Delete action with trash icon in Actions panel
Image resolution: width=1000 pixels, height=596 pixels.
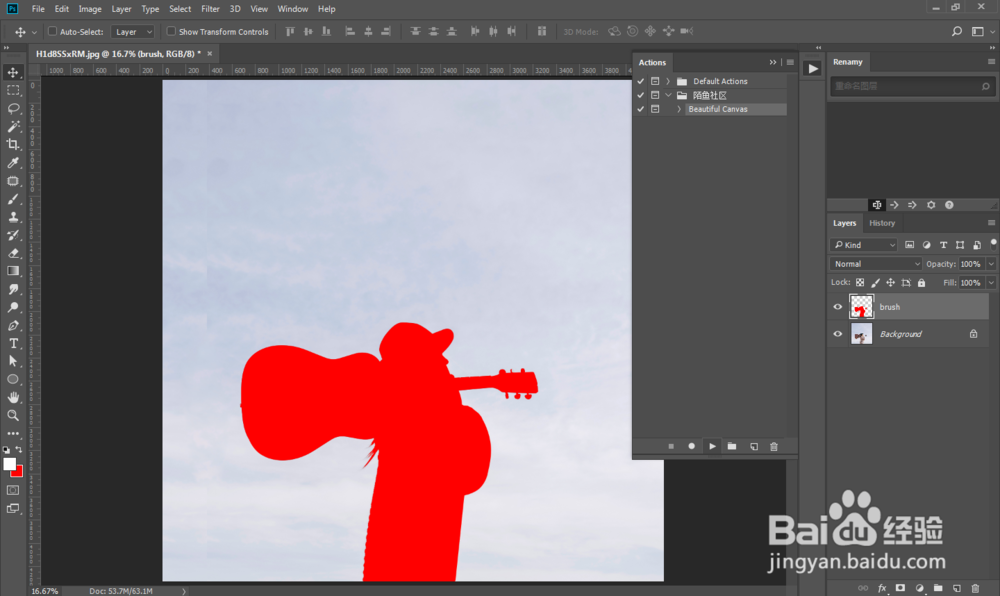coord(774,446)
